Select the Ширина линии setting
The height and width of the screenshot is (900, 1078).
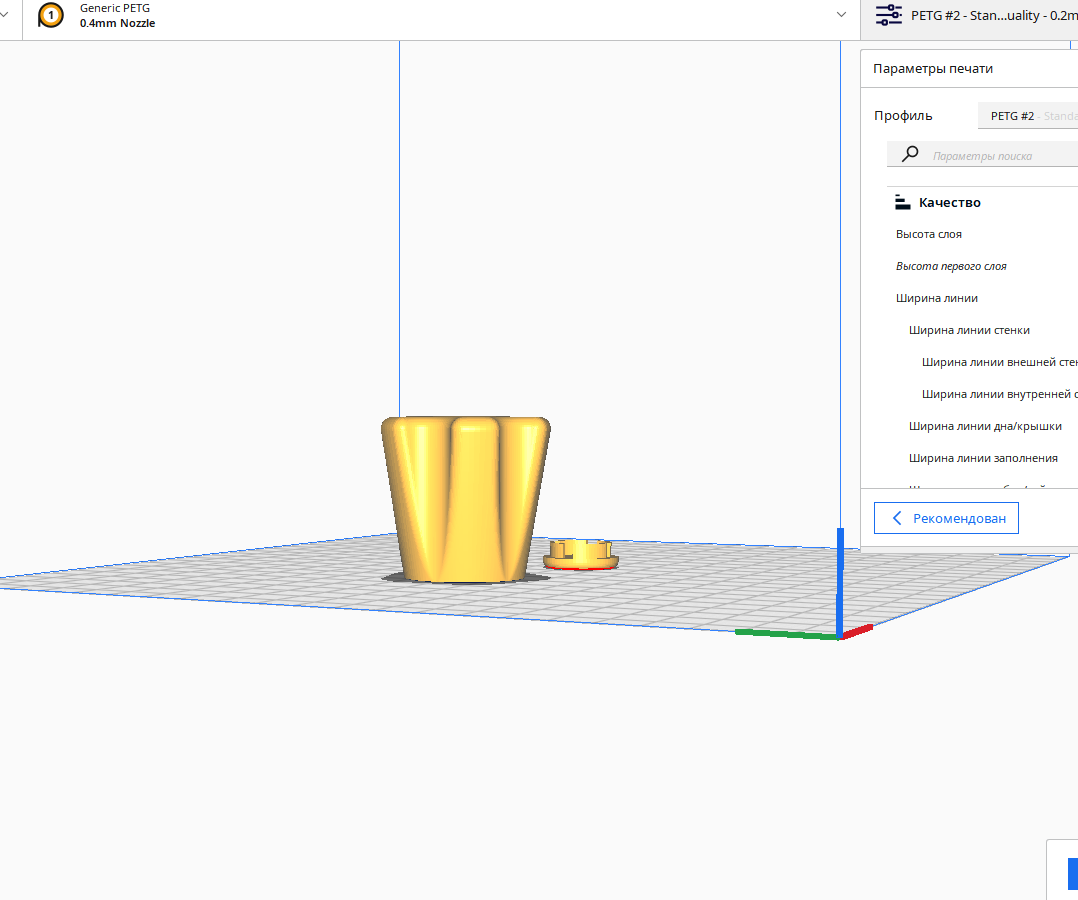pyautogui.click(x=937, y=298)
